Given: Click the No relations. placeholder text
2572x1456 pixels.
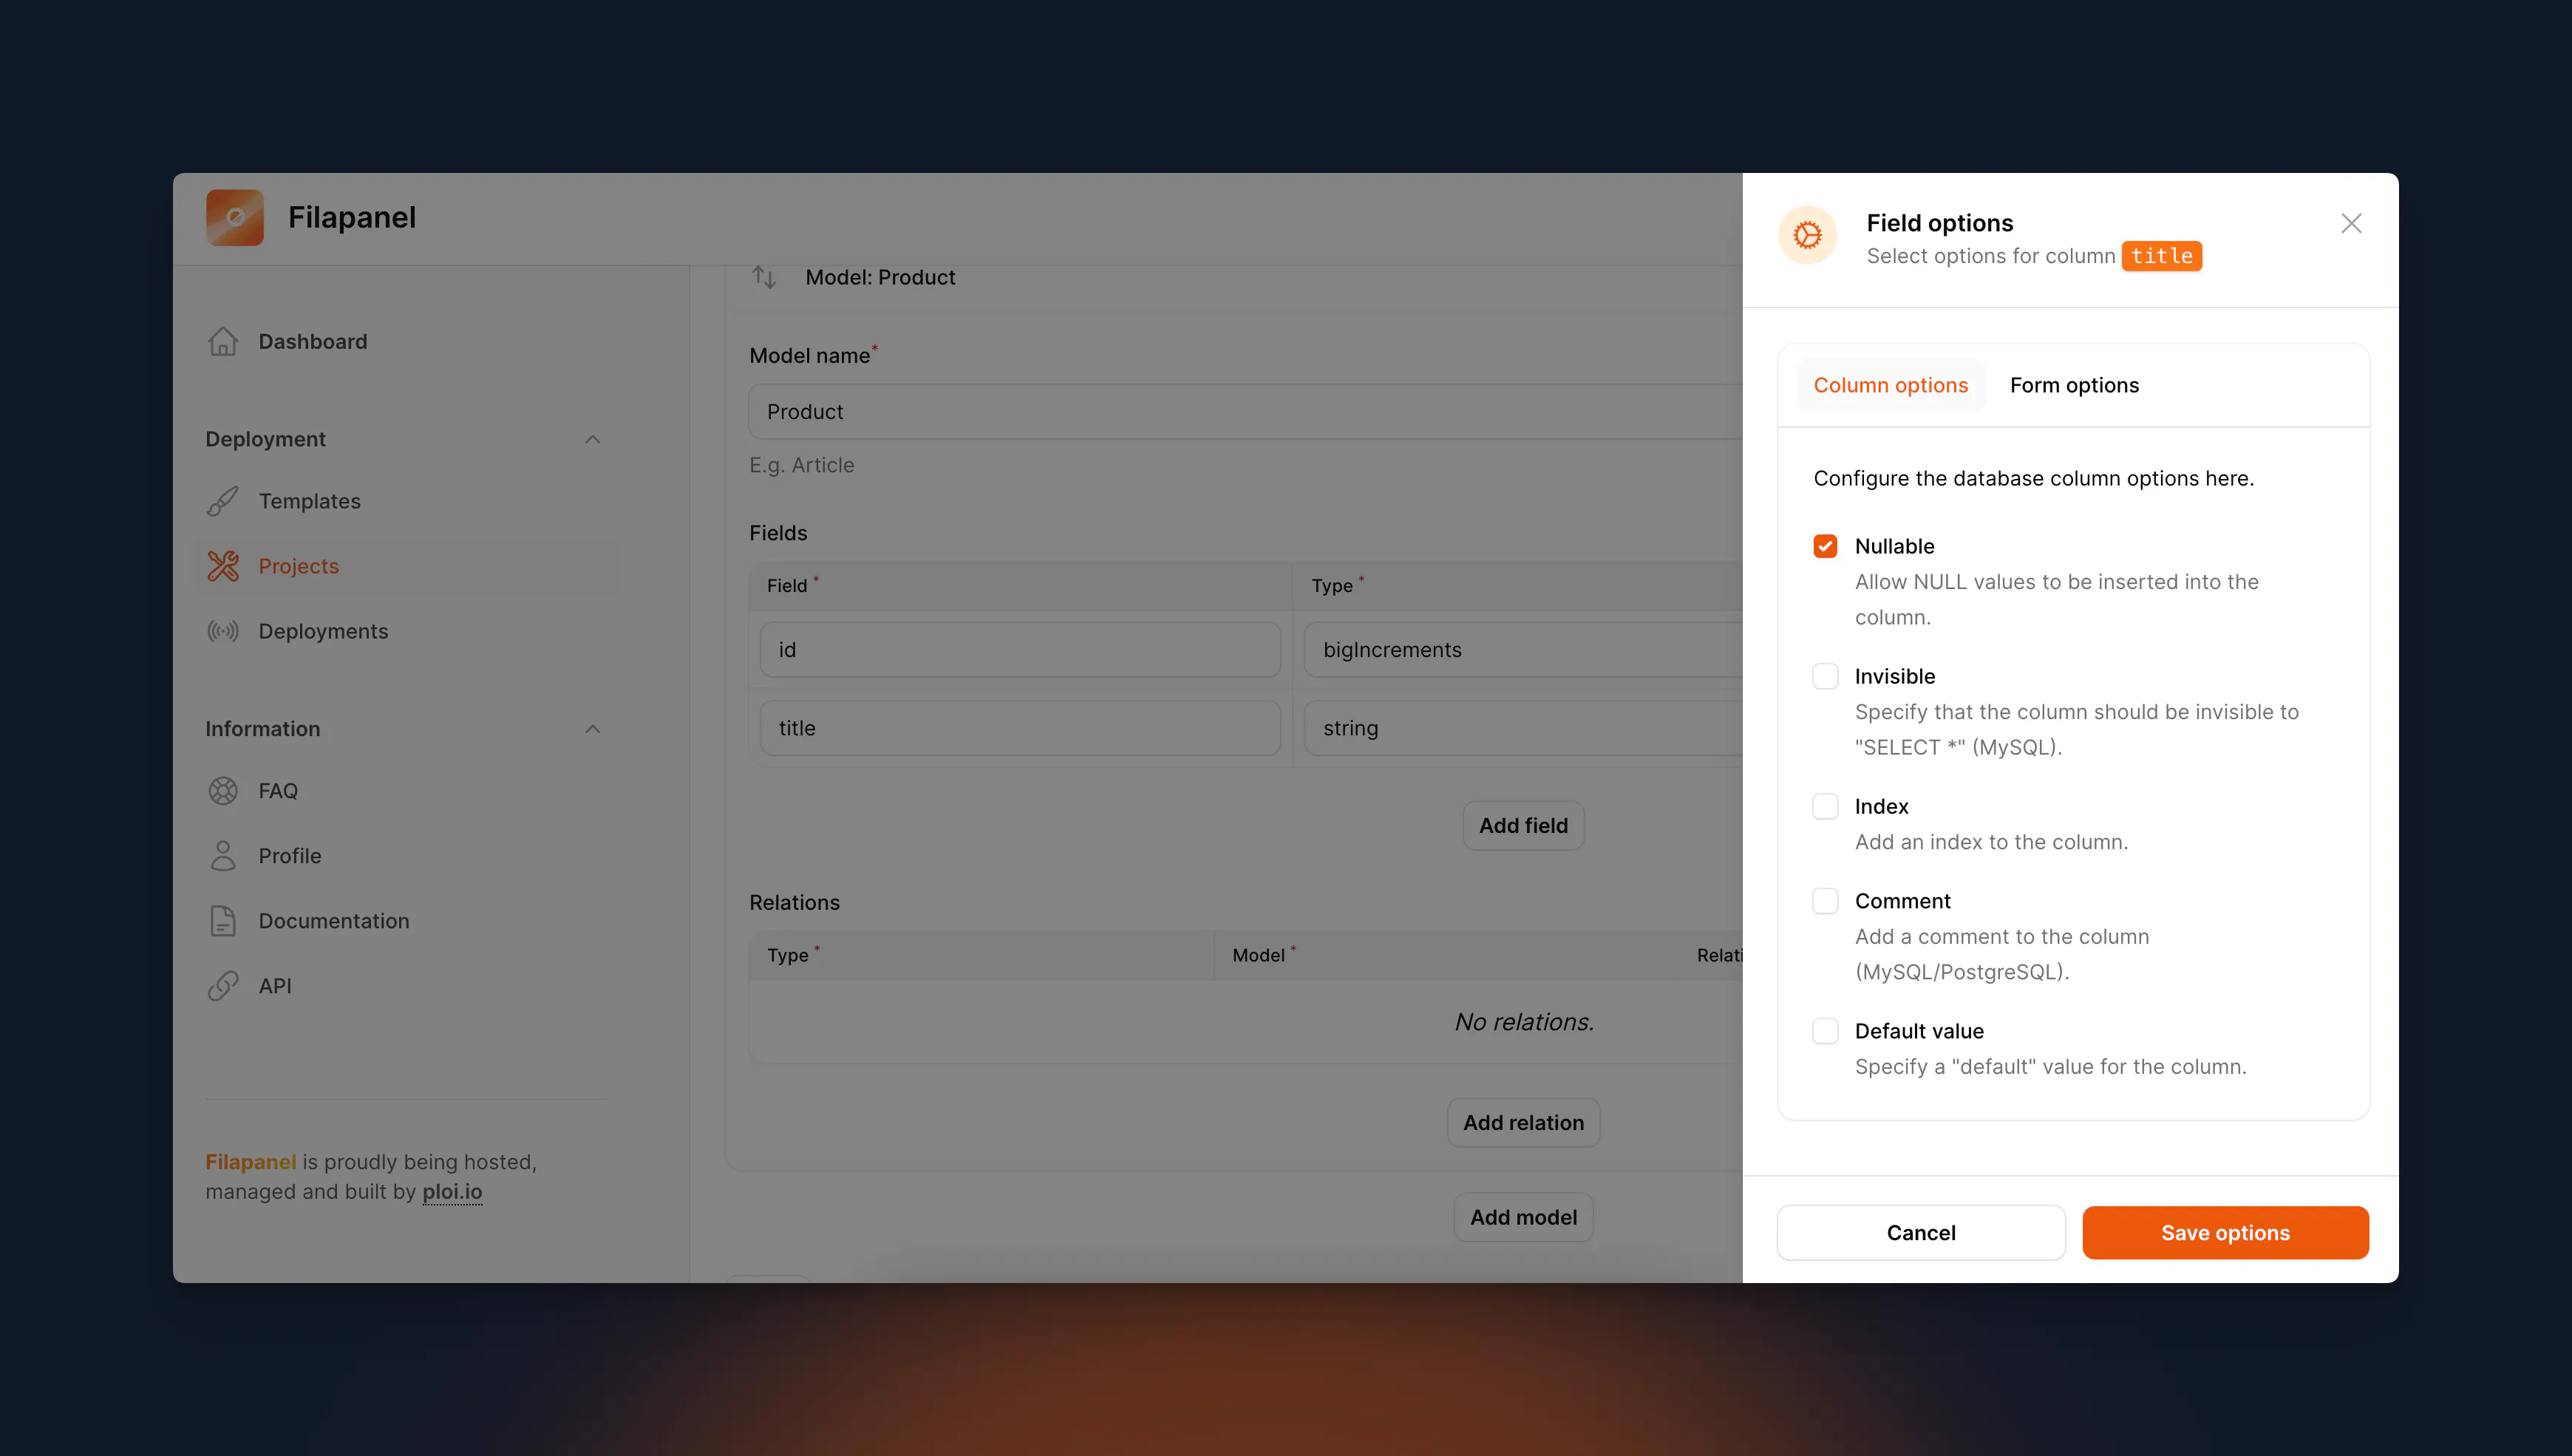Looking at the screenshot, I should pyautogui.click(x=1525, y=1022).
